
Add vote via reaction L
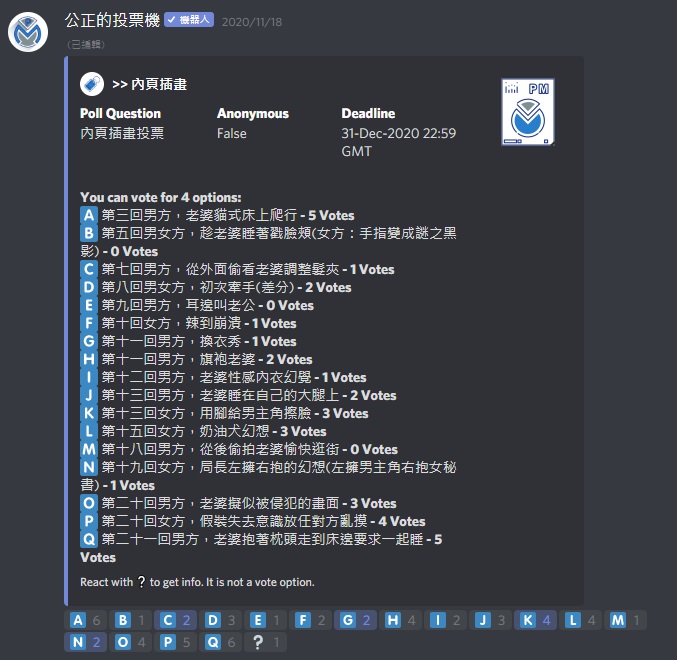(580, 620)
